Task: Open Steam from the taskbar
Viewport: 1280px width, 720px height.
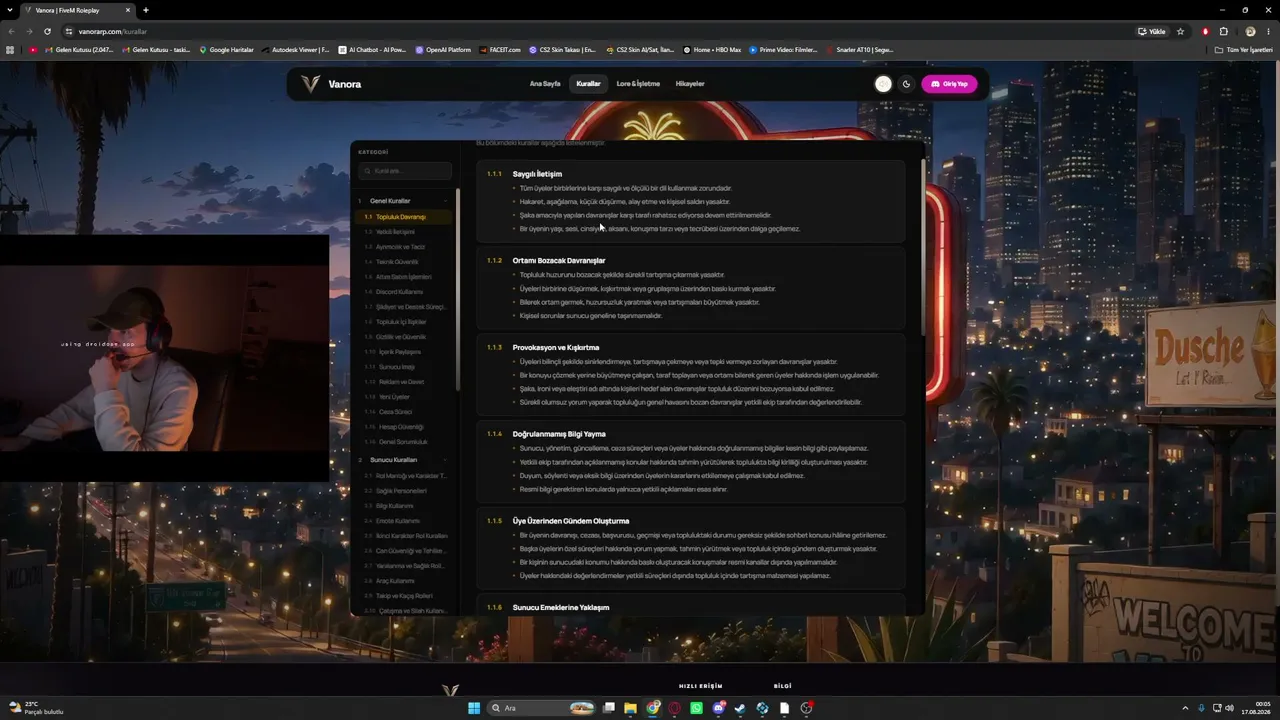Action: [x=740, y=708]
